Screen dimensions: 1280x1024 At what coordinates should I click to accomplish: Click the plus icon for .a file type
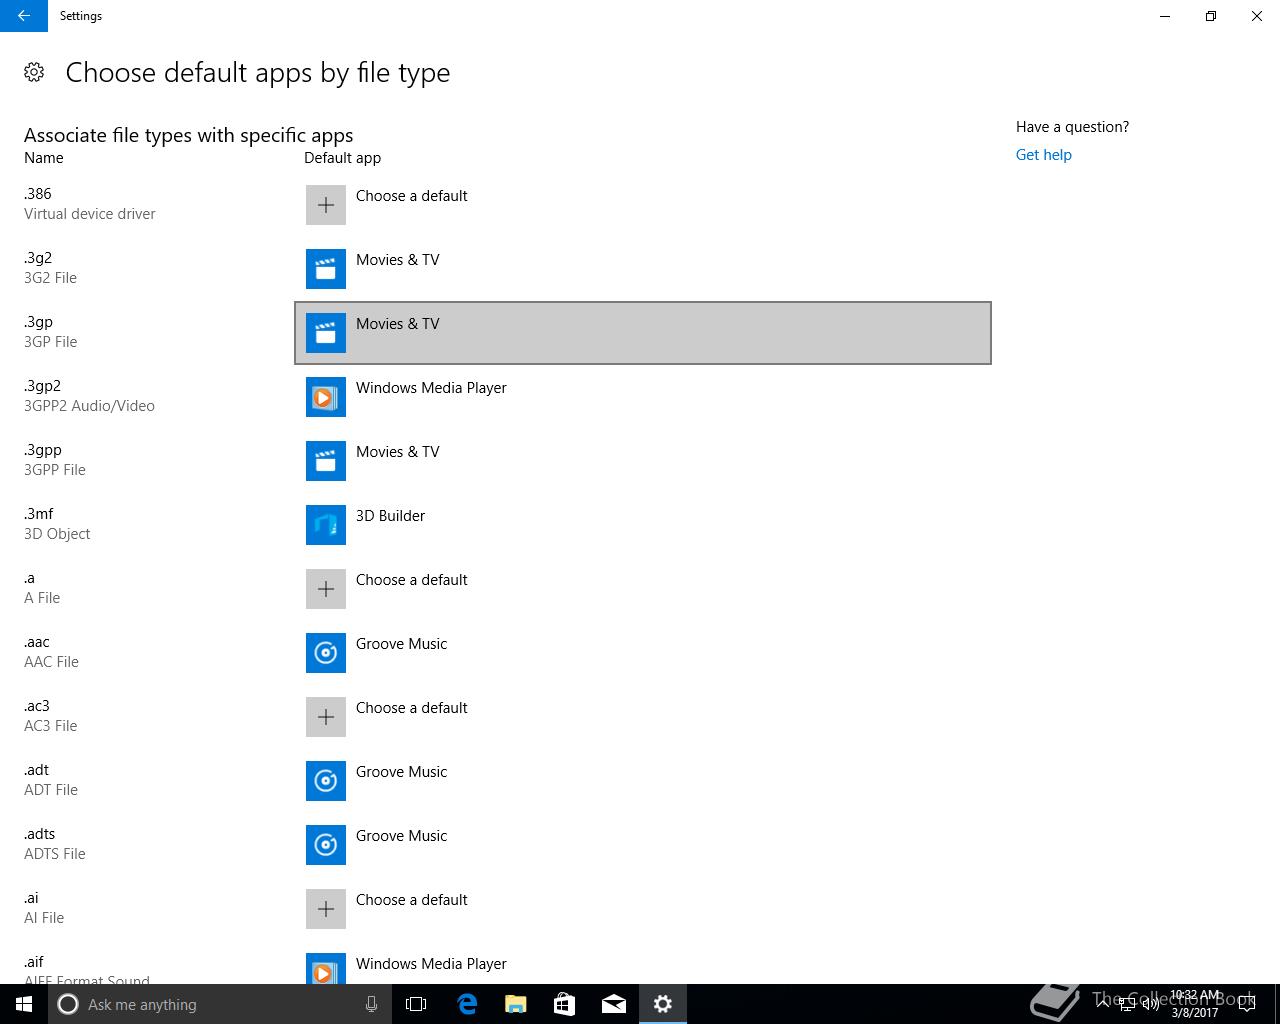(x=326, y=589)
